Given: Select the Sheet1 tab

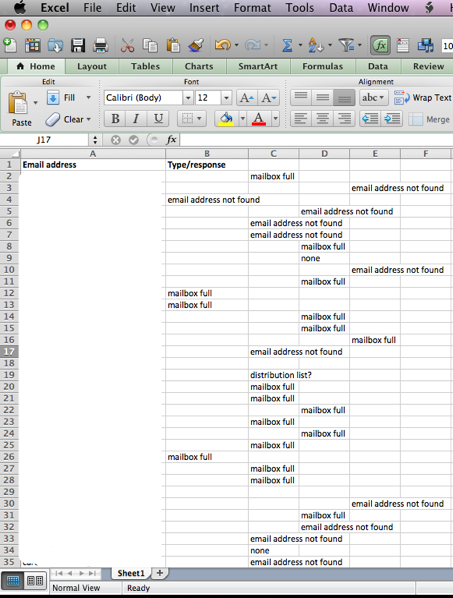Looking at the screenshot, I should click(131, 573).
